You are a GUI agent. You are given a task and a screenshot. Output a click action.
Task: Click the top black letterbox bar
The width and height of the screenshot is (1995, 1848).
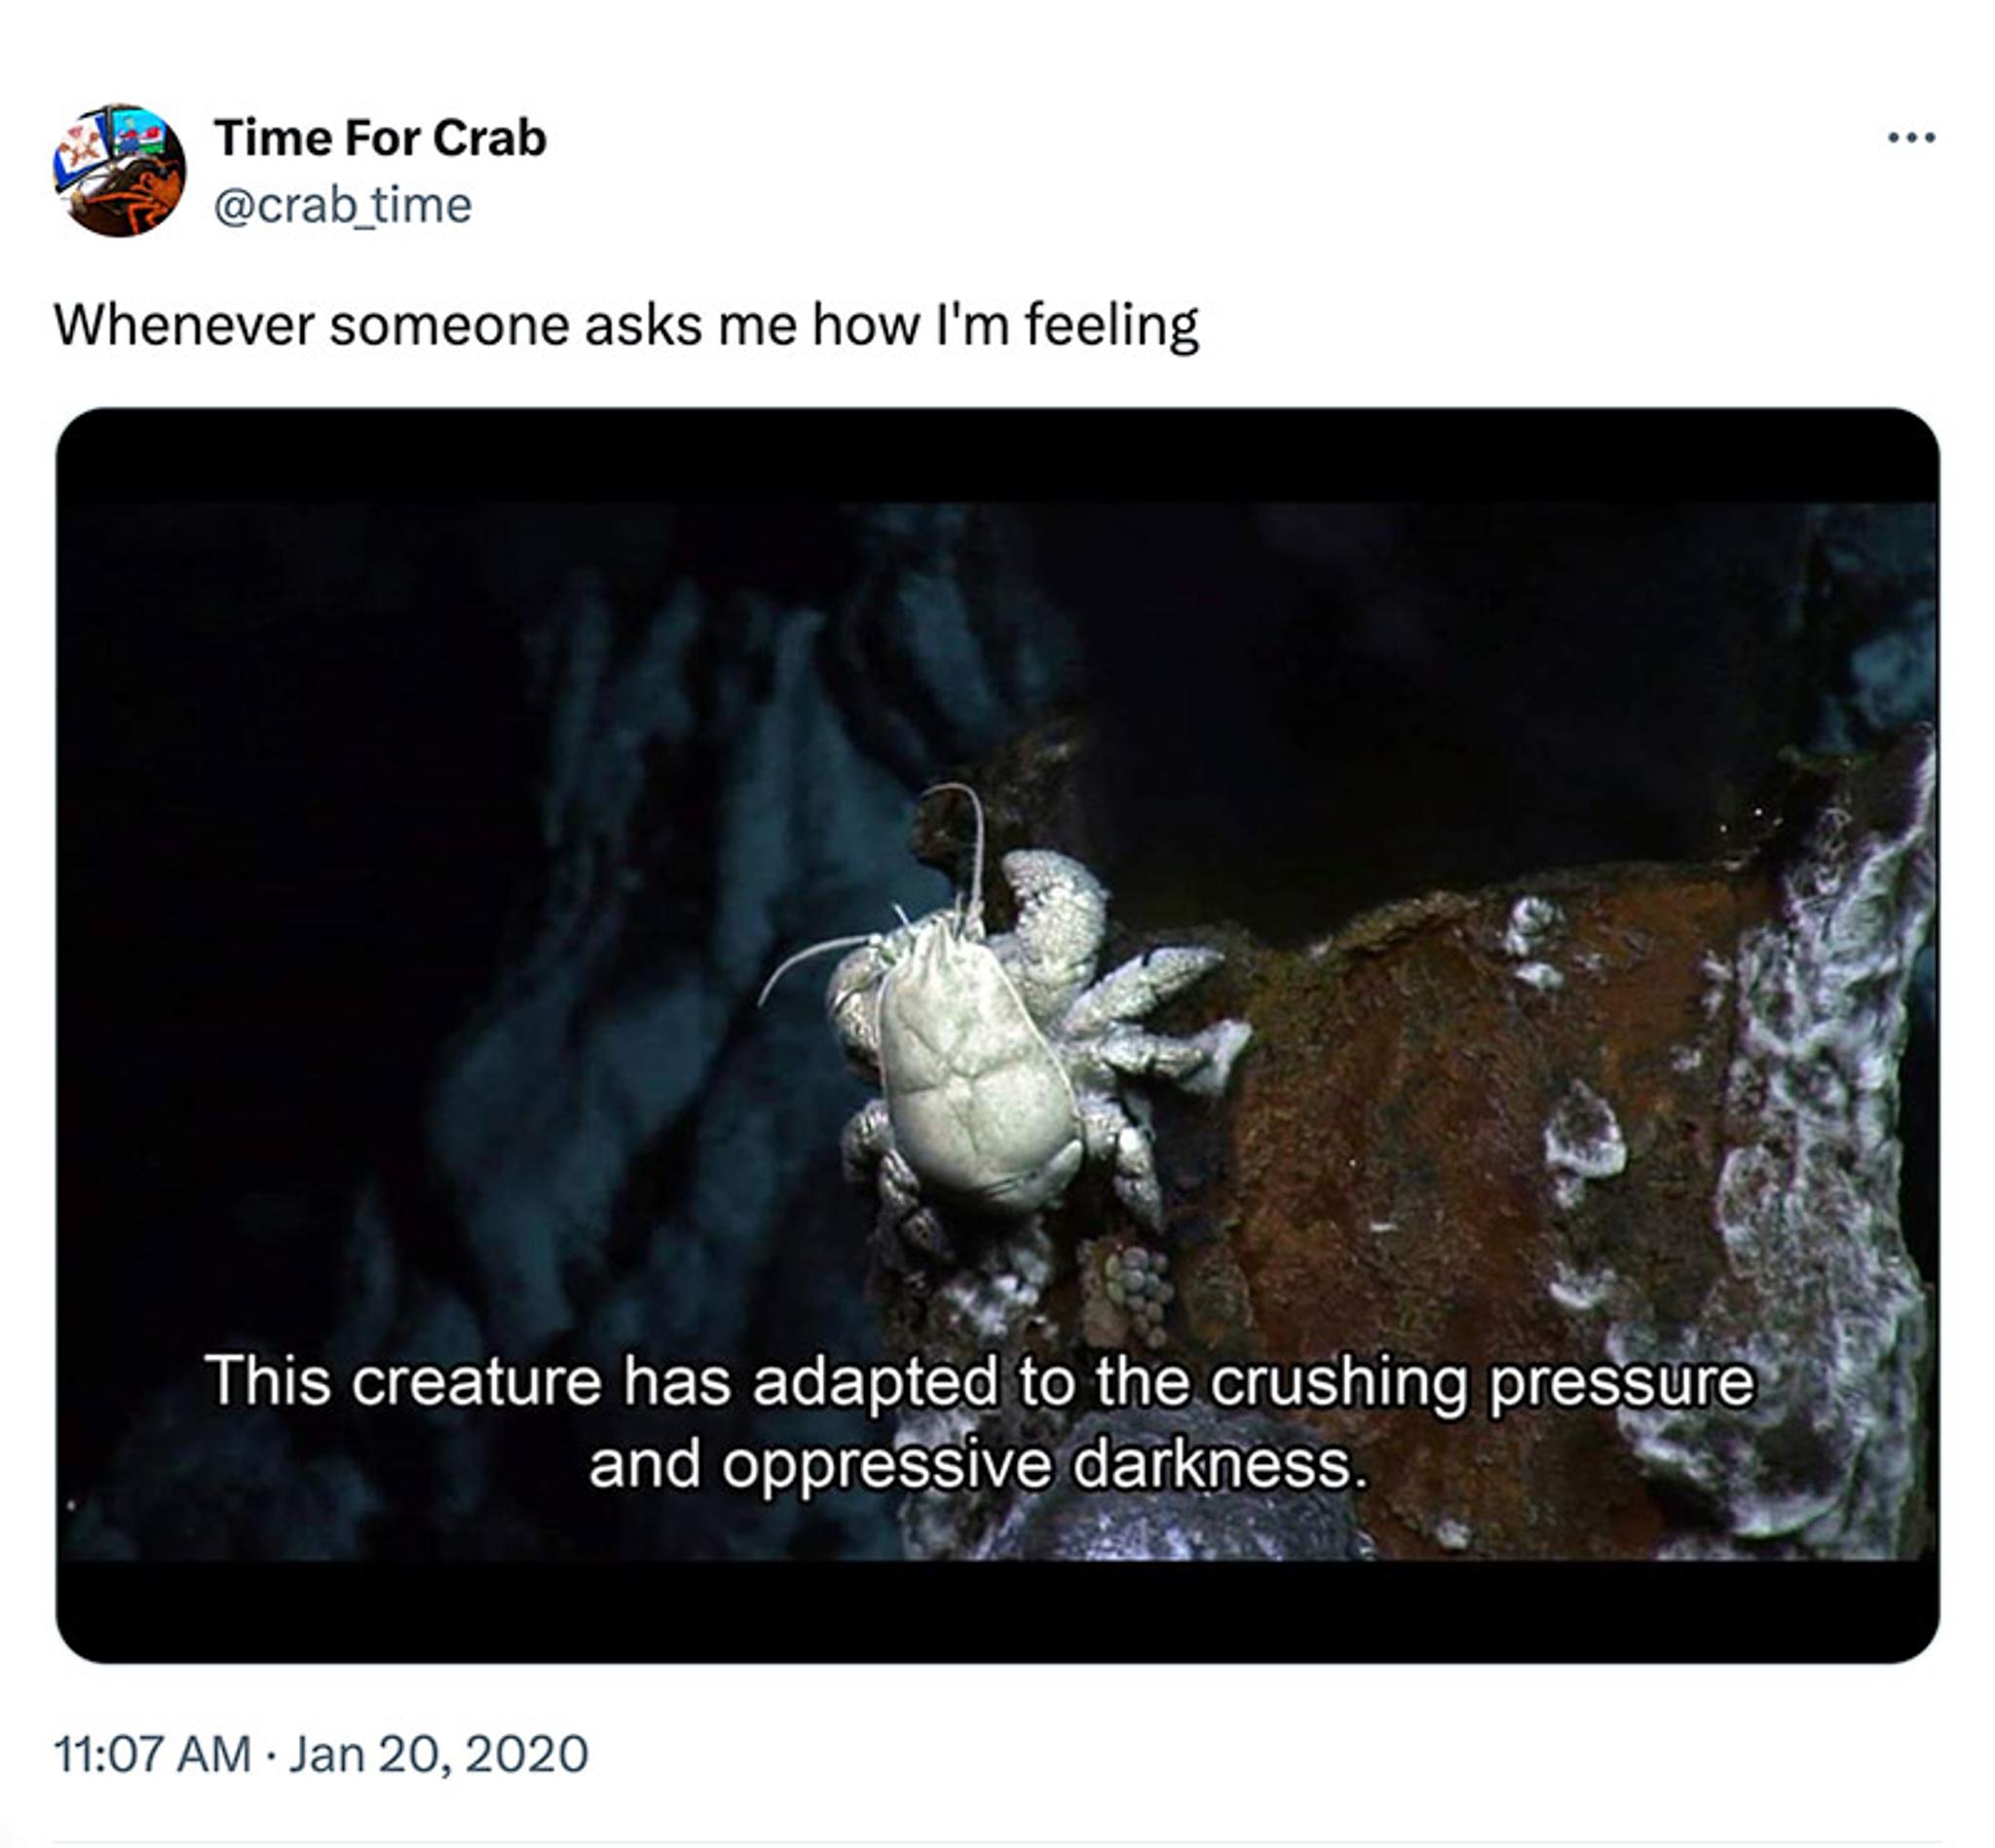pos(997,456)
